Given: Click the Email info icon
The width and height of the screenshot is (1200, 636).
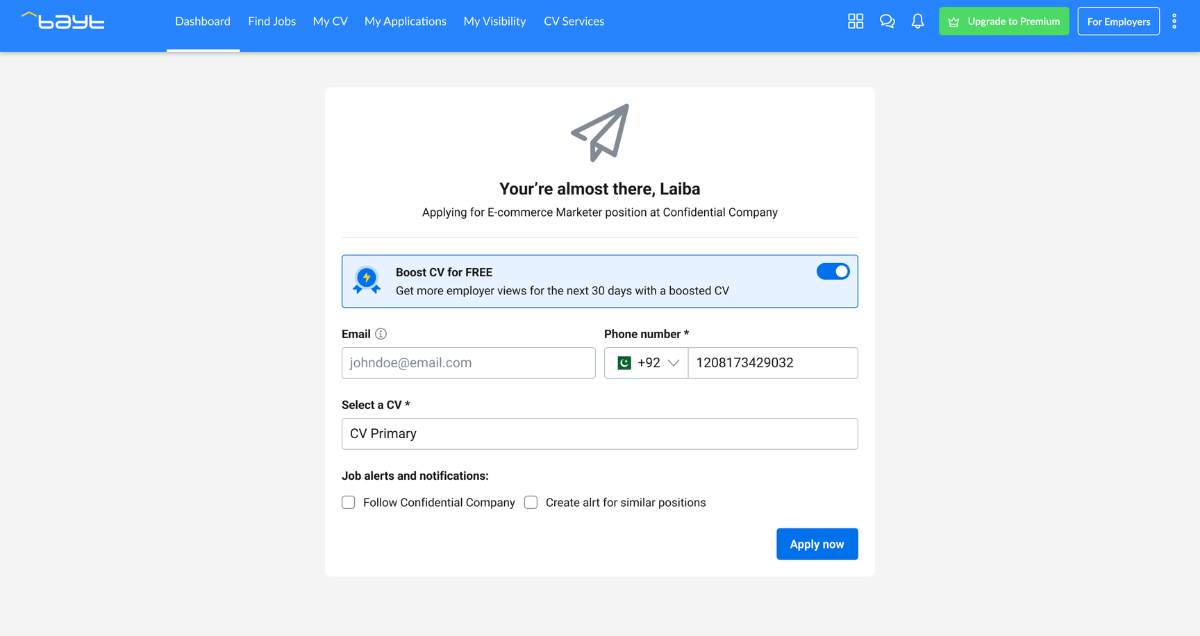Looking at the screenshot, I should (381, 334).
